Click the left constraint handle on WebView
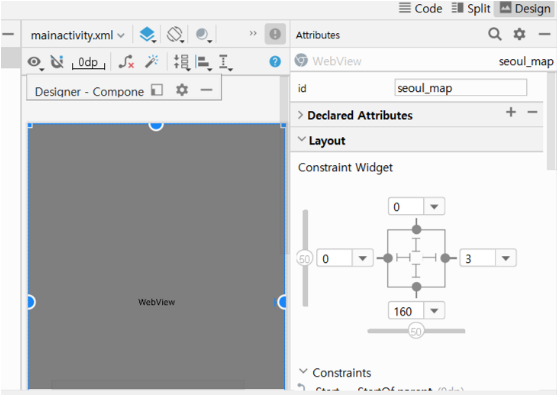557x395 pixels. click(x=31, y=302)
